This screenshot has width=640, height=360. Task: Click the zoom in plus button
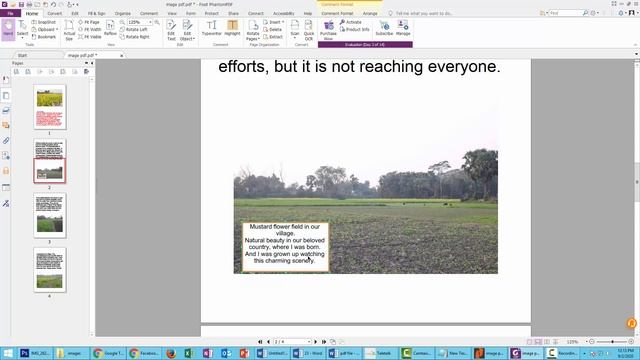631,342
